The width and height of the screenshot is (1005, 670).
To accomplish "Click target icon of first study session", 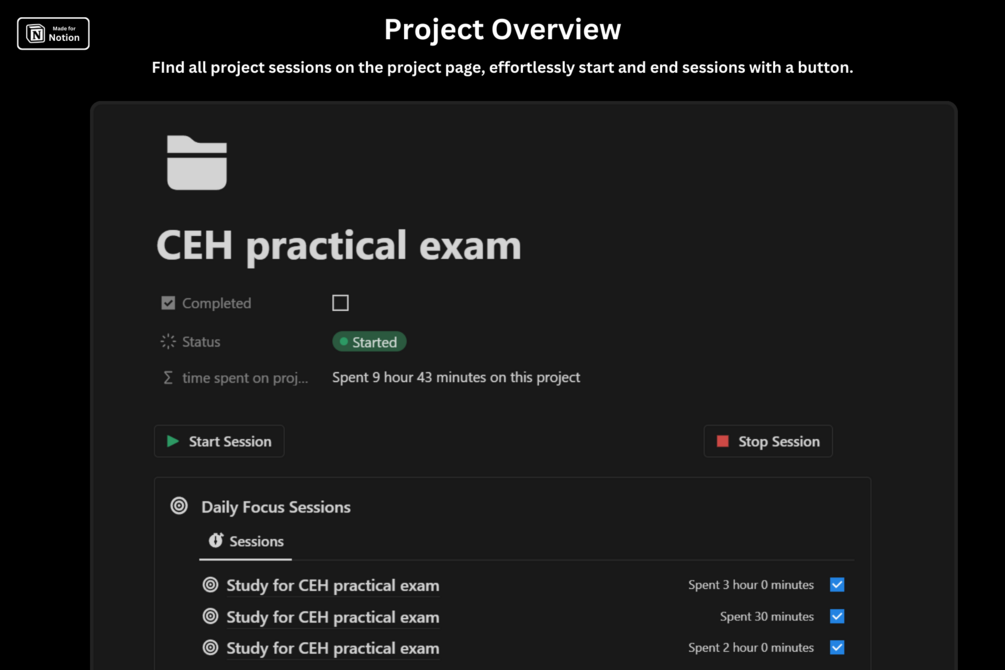I will [x=210, y=585].
